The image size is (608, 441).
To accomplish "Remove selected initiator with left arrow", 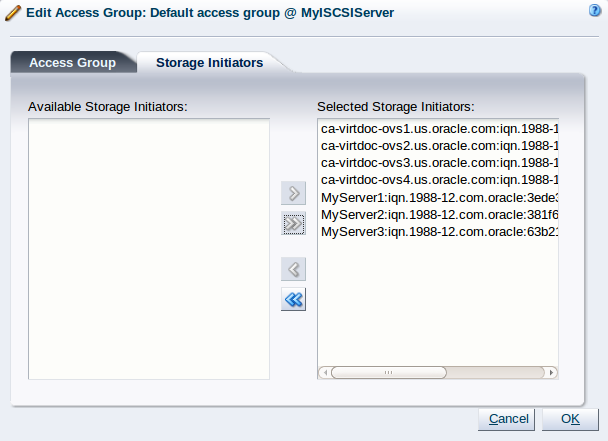I will click(293, 269).
